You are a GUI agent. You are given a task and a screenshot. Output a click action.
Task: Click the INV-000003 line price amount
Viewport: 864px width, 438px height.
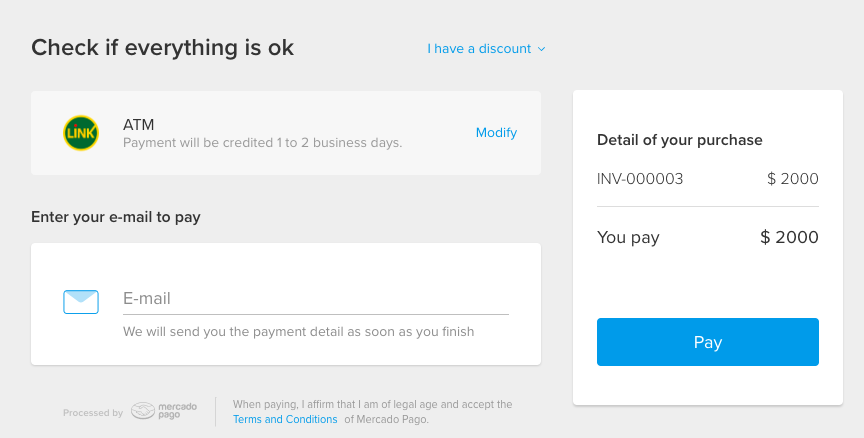[793, 179]
